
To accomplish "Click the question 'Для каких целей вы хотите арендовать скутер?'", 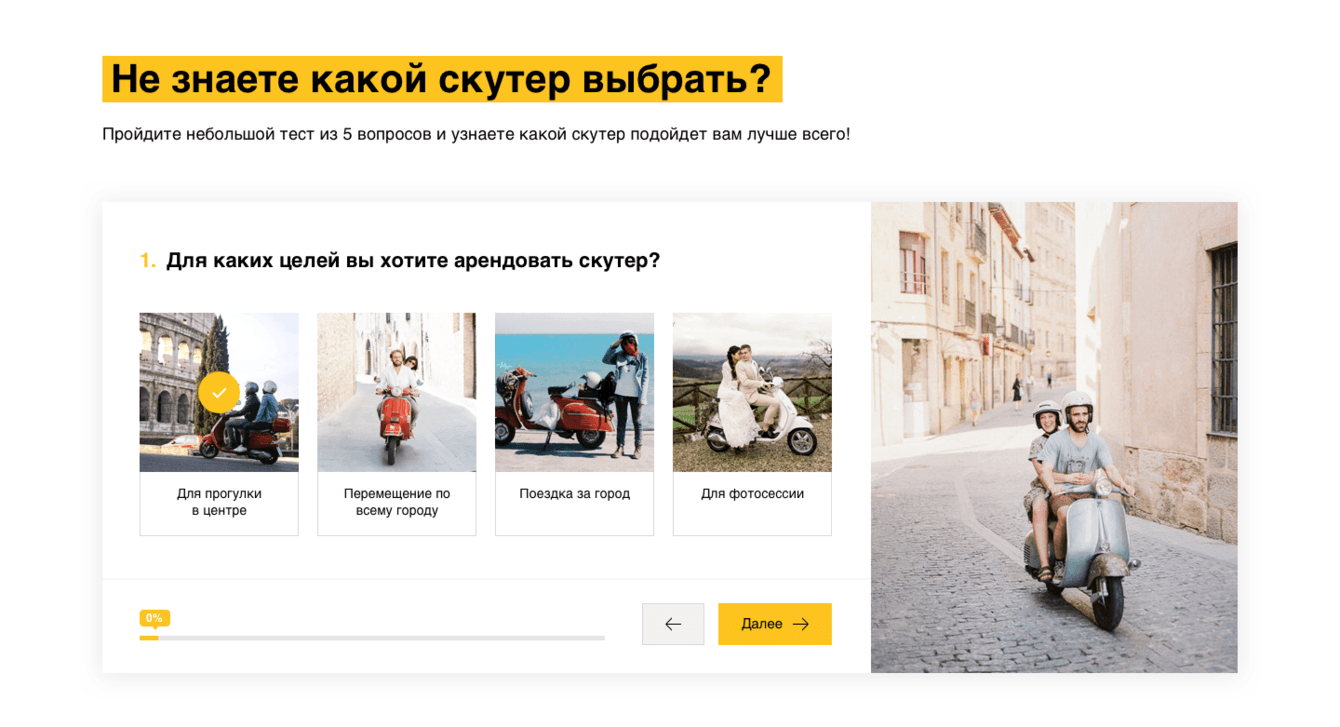I will (413, 260).
